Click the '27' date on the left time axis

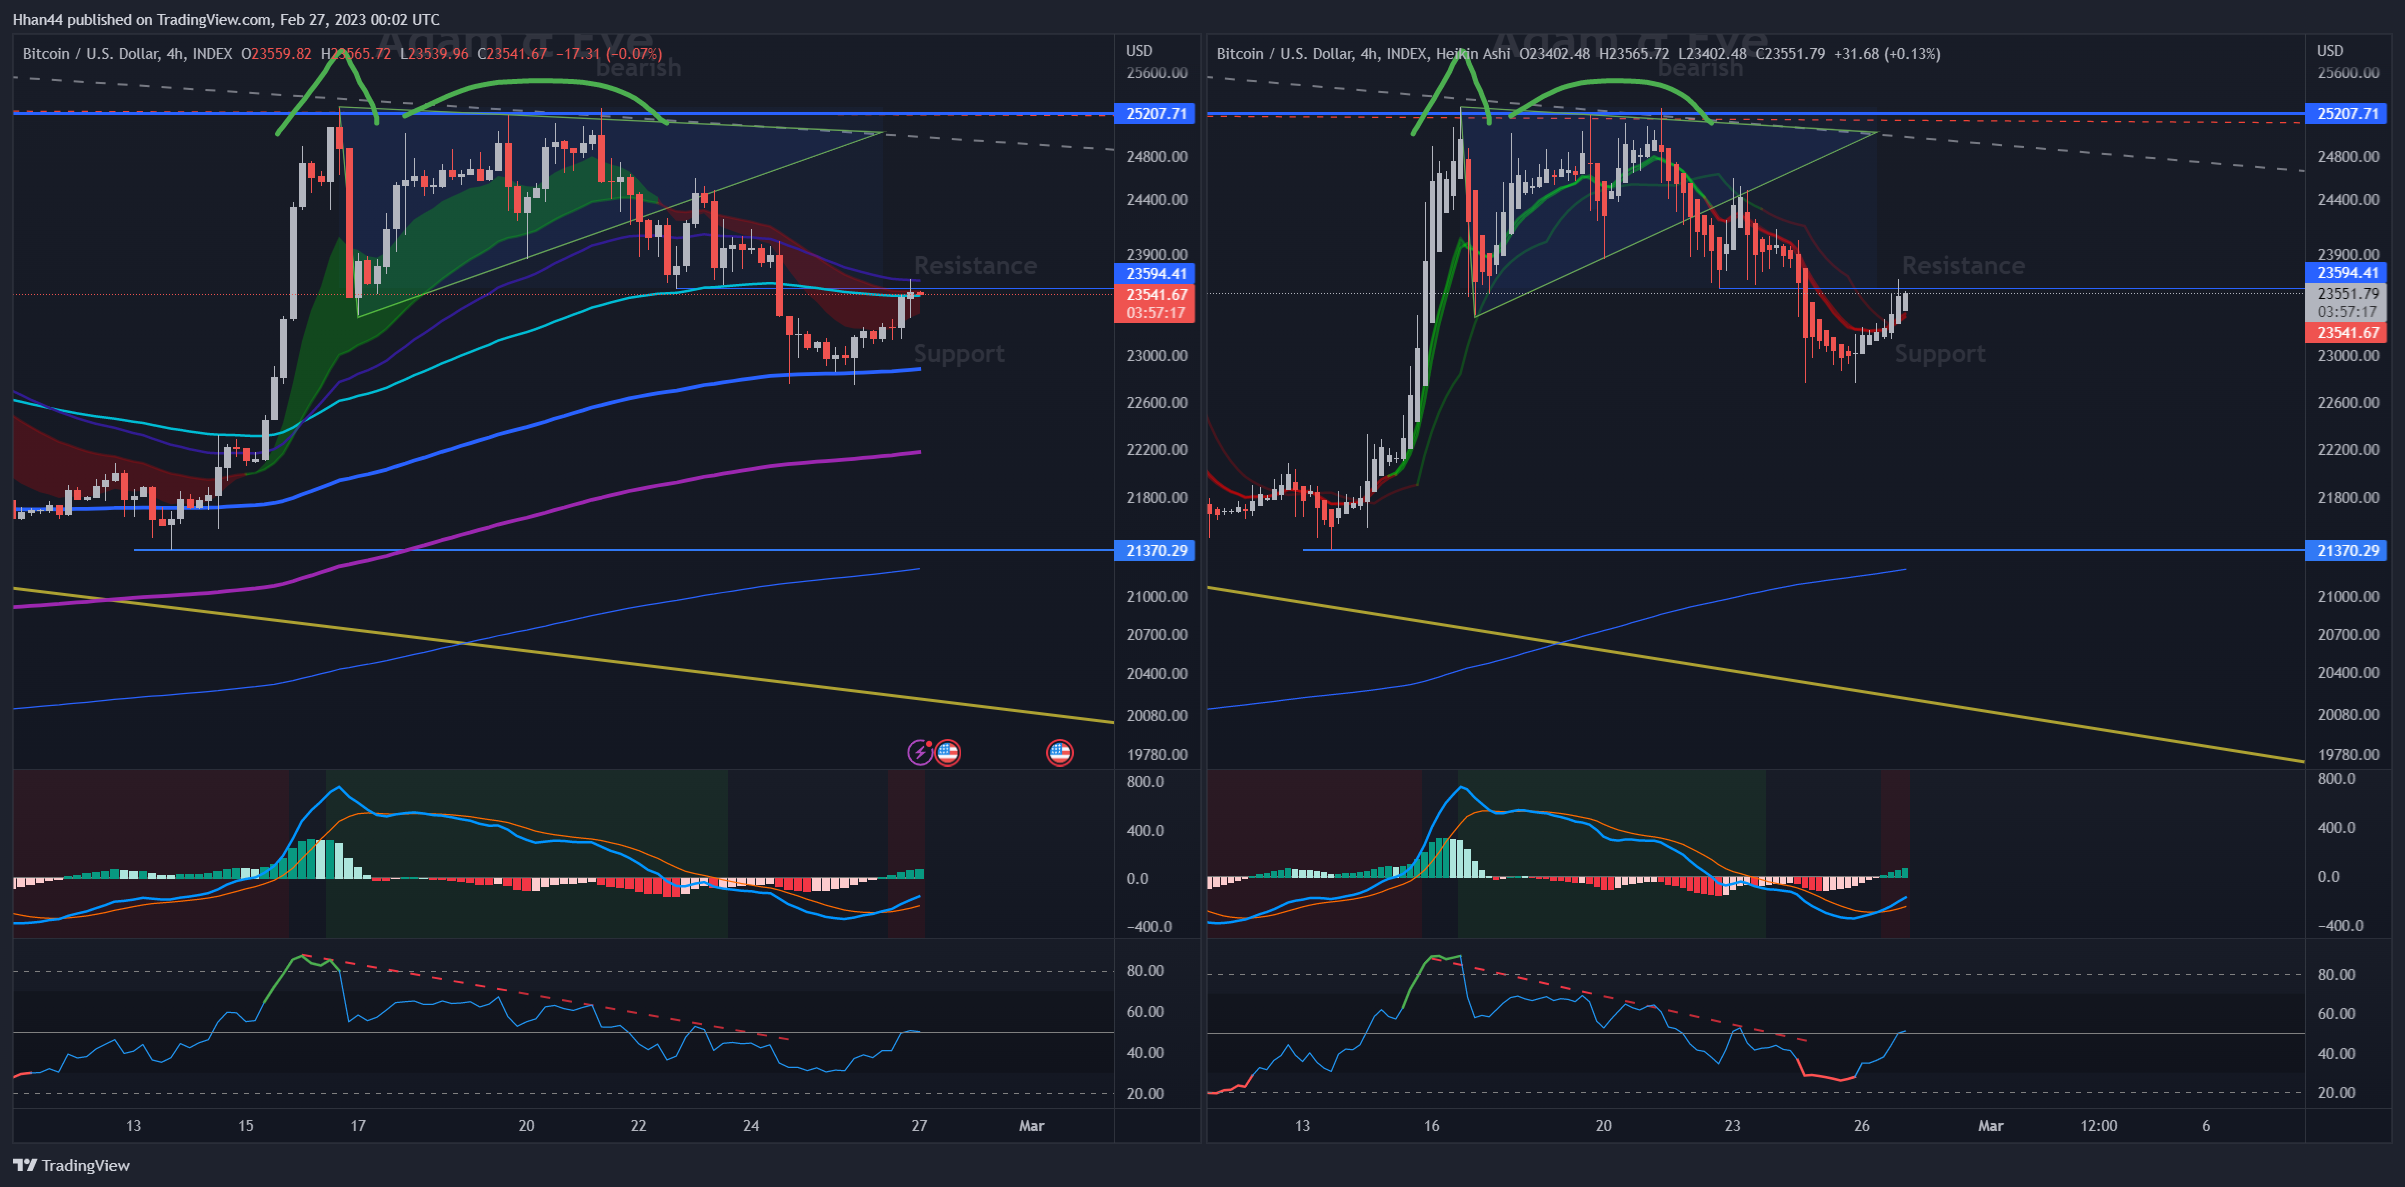919,1126
